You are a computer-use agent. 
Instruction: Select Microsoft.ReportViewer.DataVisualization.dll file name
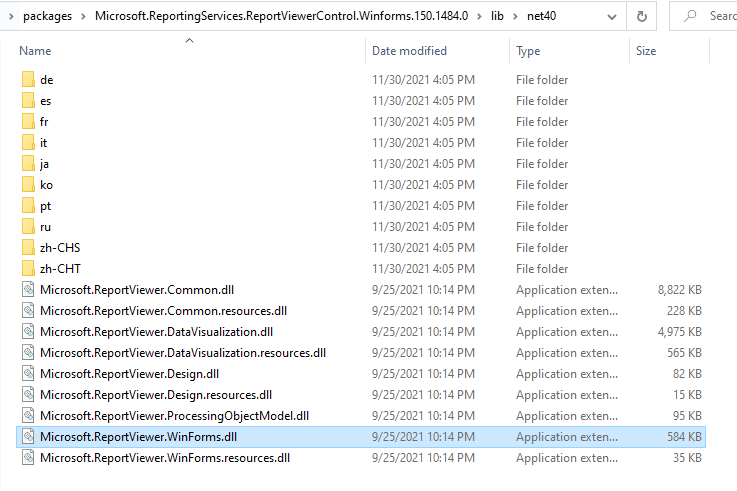(x=157, y=332)
